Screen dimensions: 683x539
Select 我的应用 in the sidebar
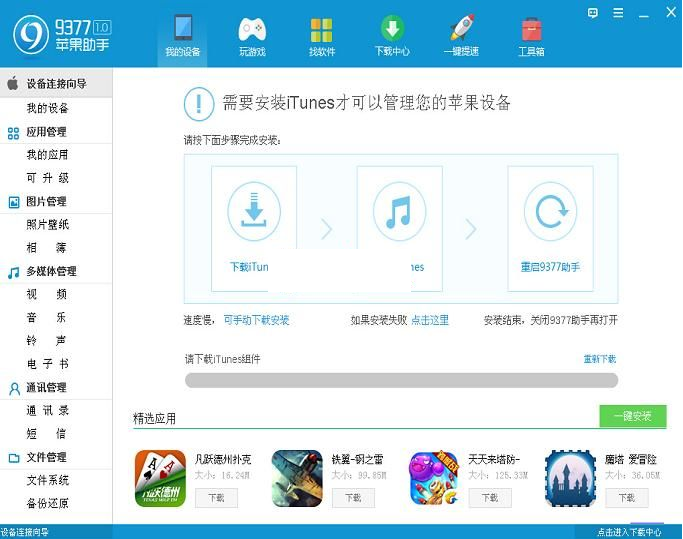click(x=47, y=155)
